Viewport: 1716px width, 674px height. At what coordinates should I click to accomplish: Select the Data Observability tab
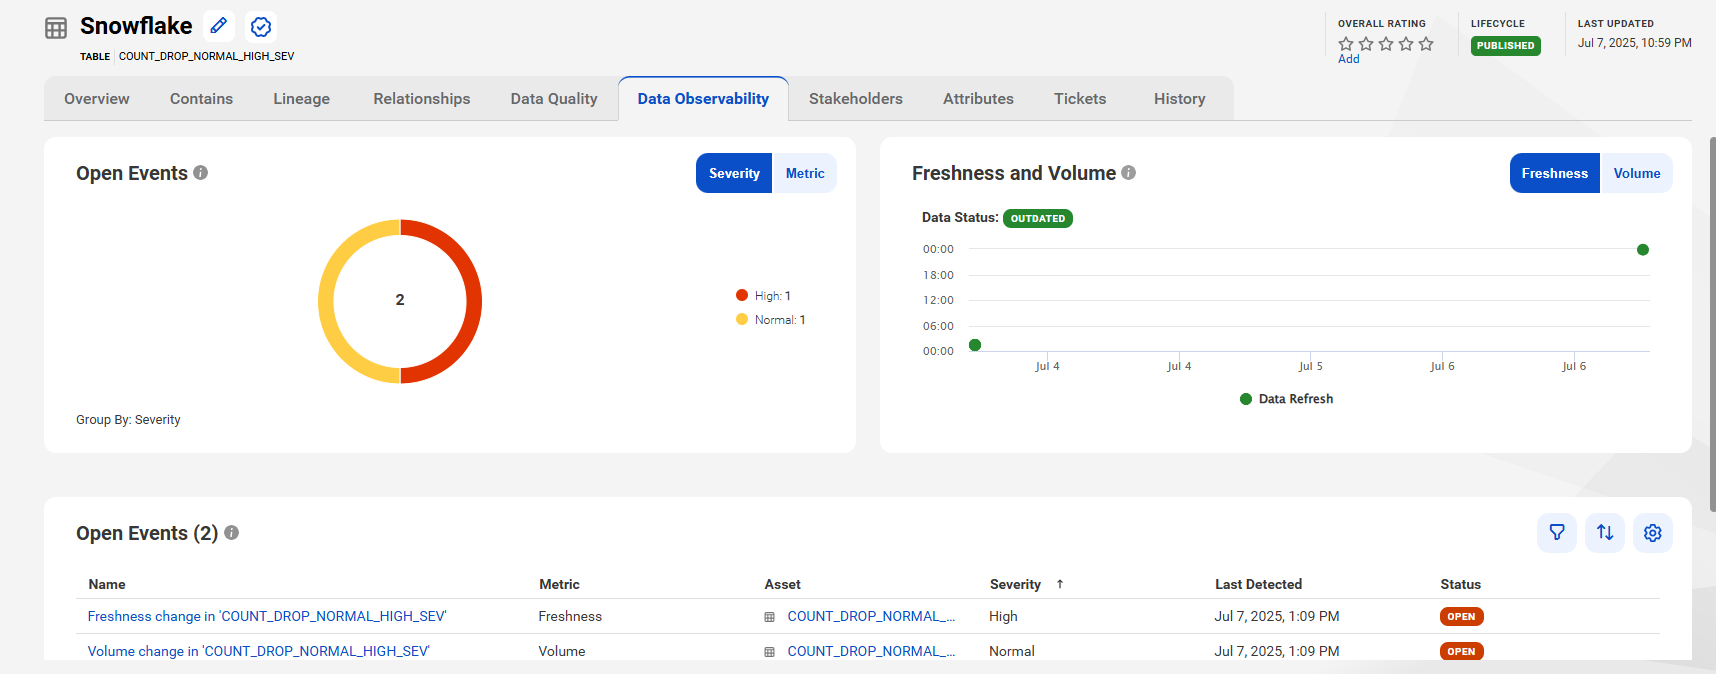click(703, 99)
